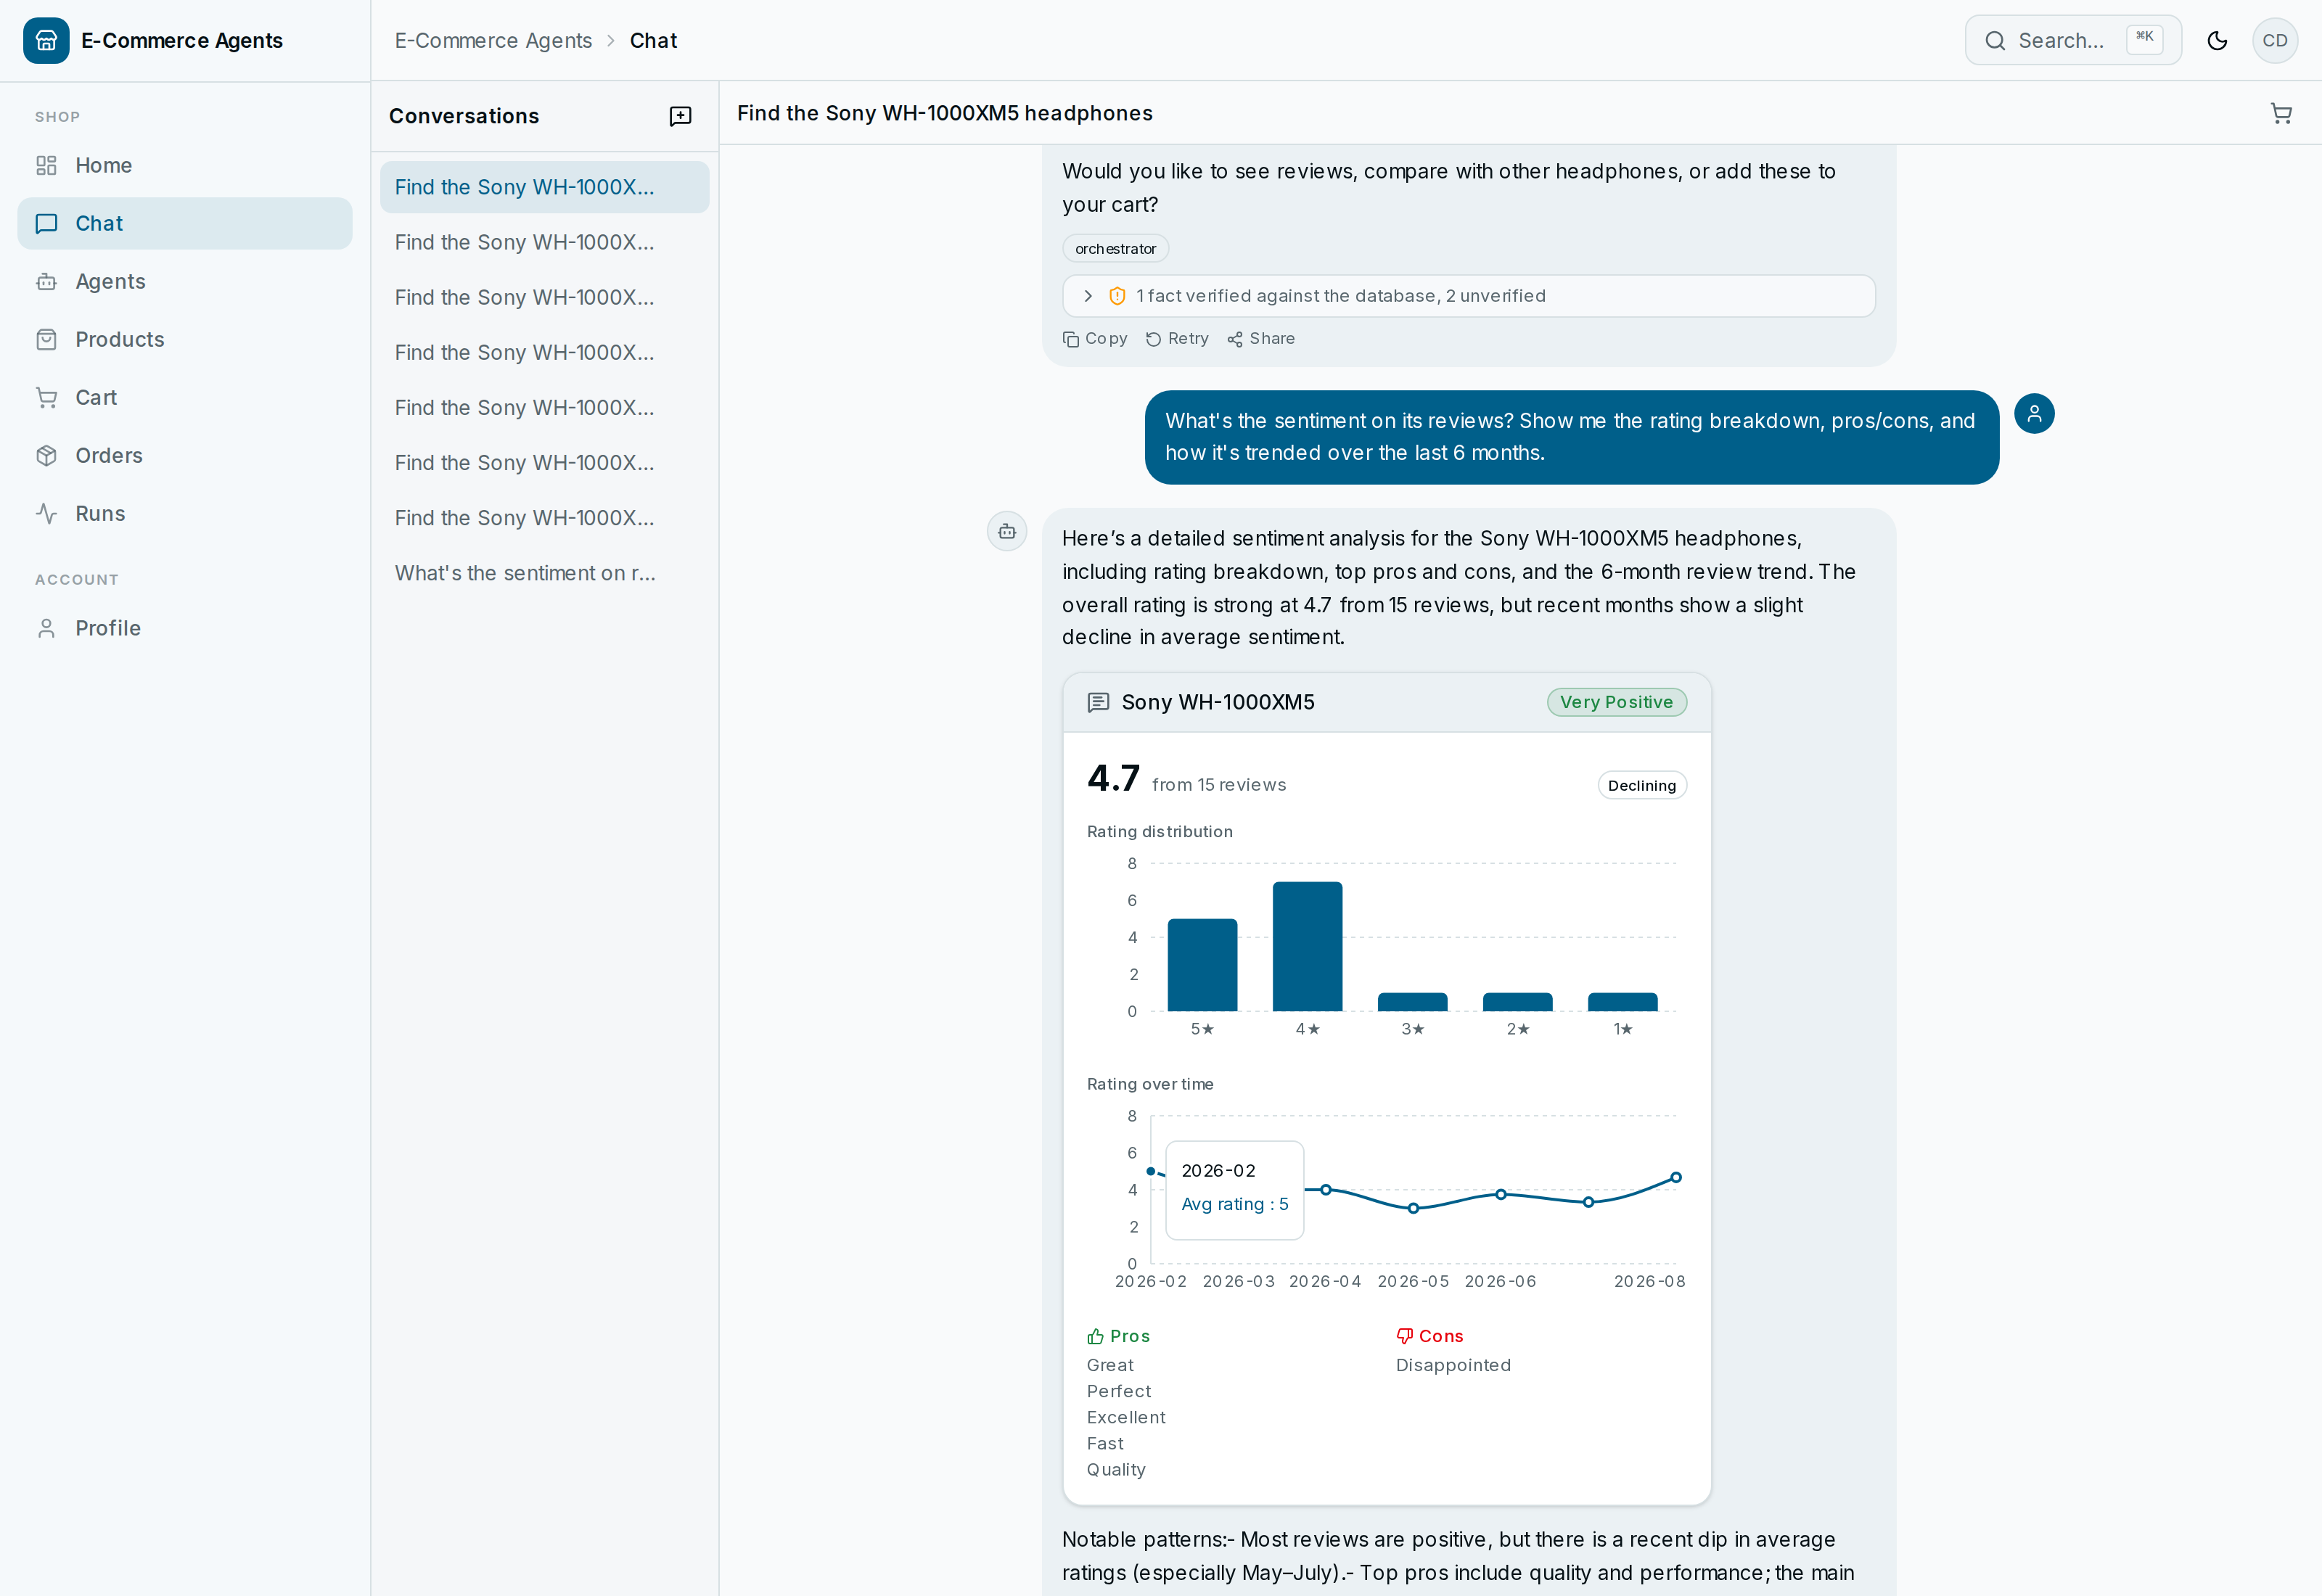Screen dimensions: 2322x1596
Task: Click the Conversations panel heading
Action: [x=464, y=116]
